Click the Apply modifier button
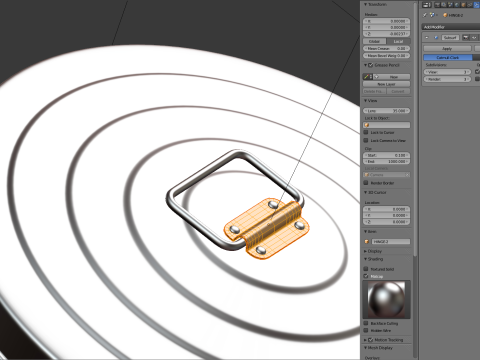Screen dimensions: 480x360 pos(447,49)
